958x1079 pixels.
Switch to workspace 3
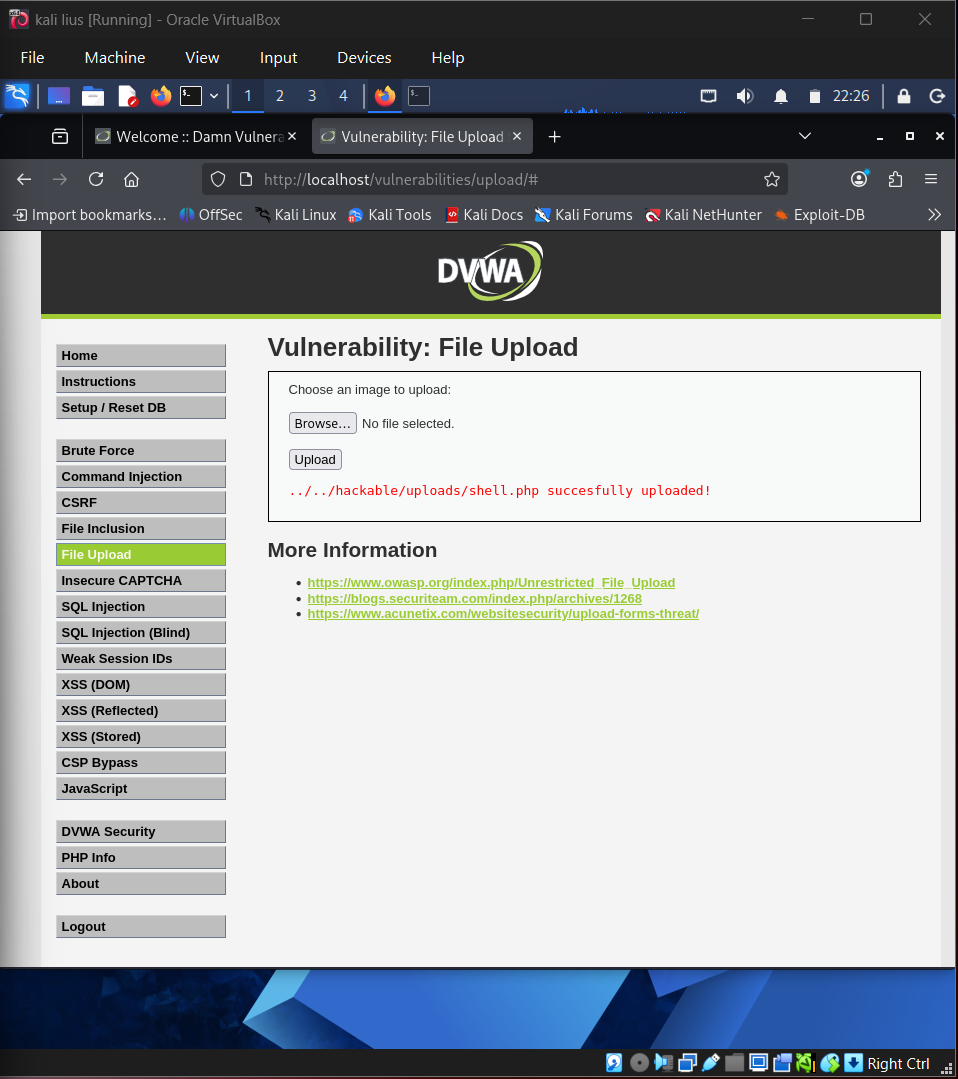tap(312, 96)
